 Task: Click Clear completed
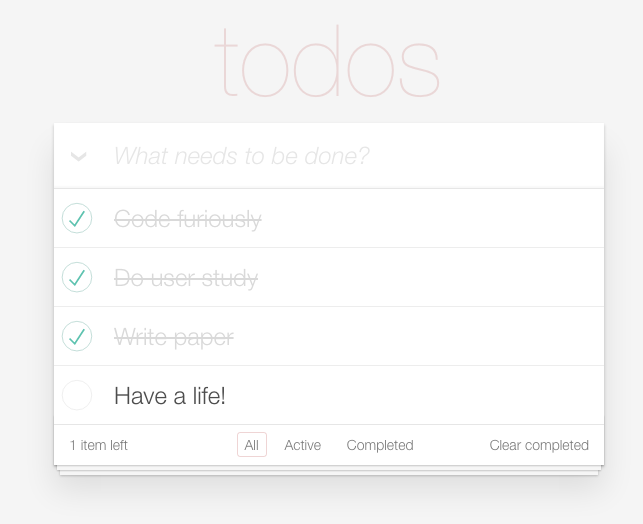(539, 445)
